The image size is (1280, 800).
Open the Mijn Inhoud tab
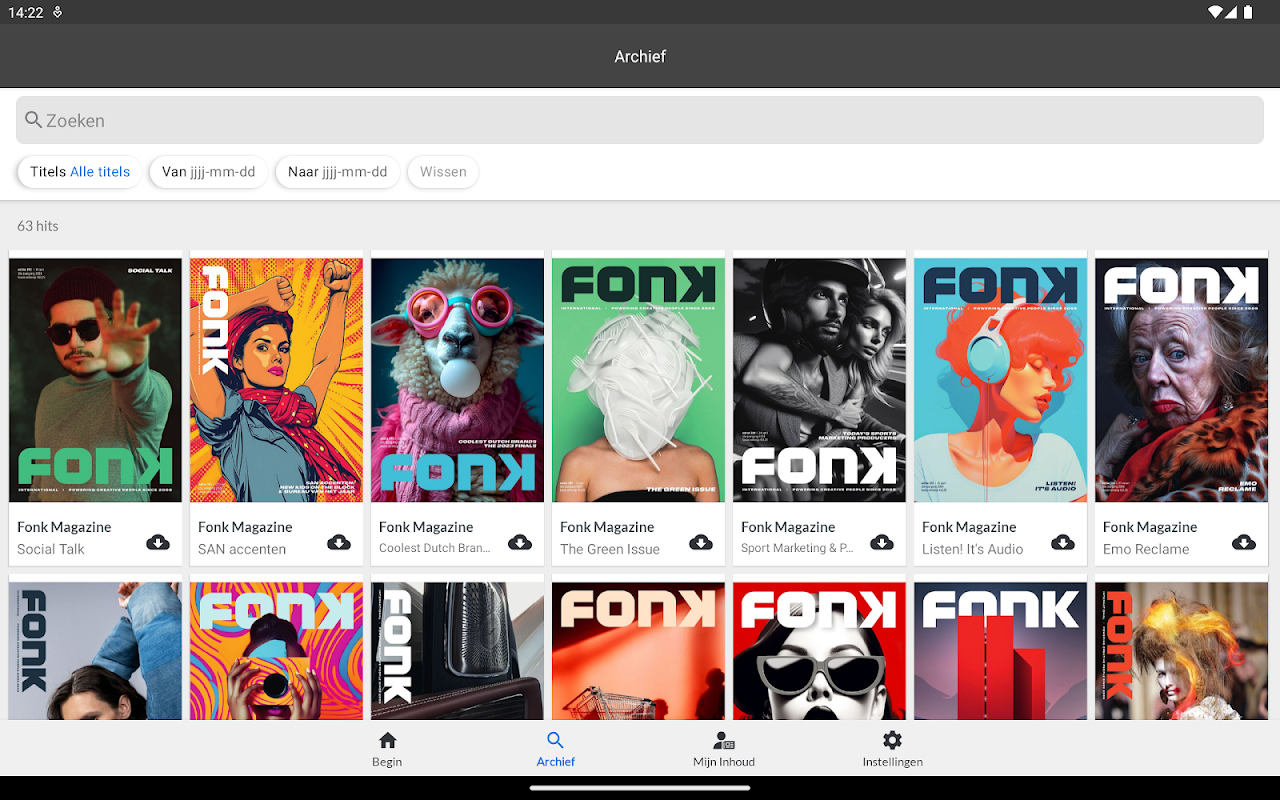(x=724, y=748)
